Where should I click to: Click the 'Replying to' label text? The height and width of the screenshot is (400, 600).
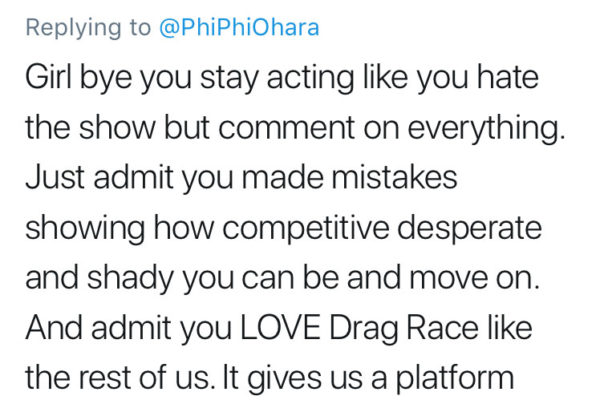pos(88,29)
